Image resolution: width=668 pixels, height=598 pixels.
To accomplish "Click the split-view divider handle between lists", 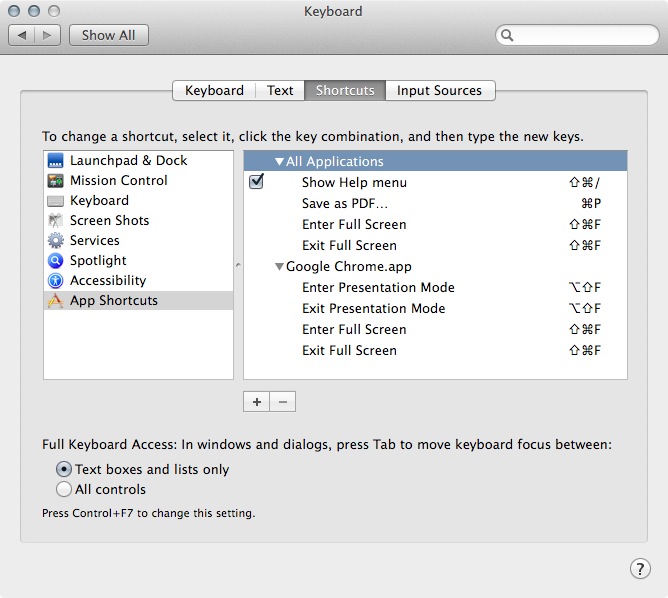I will [238, 265].
